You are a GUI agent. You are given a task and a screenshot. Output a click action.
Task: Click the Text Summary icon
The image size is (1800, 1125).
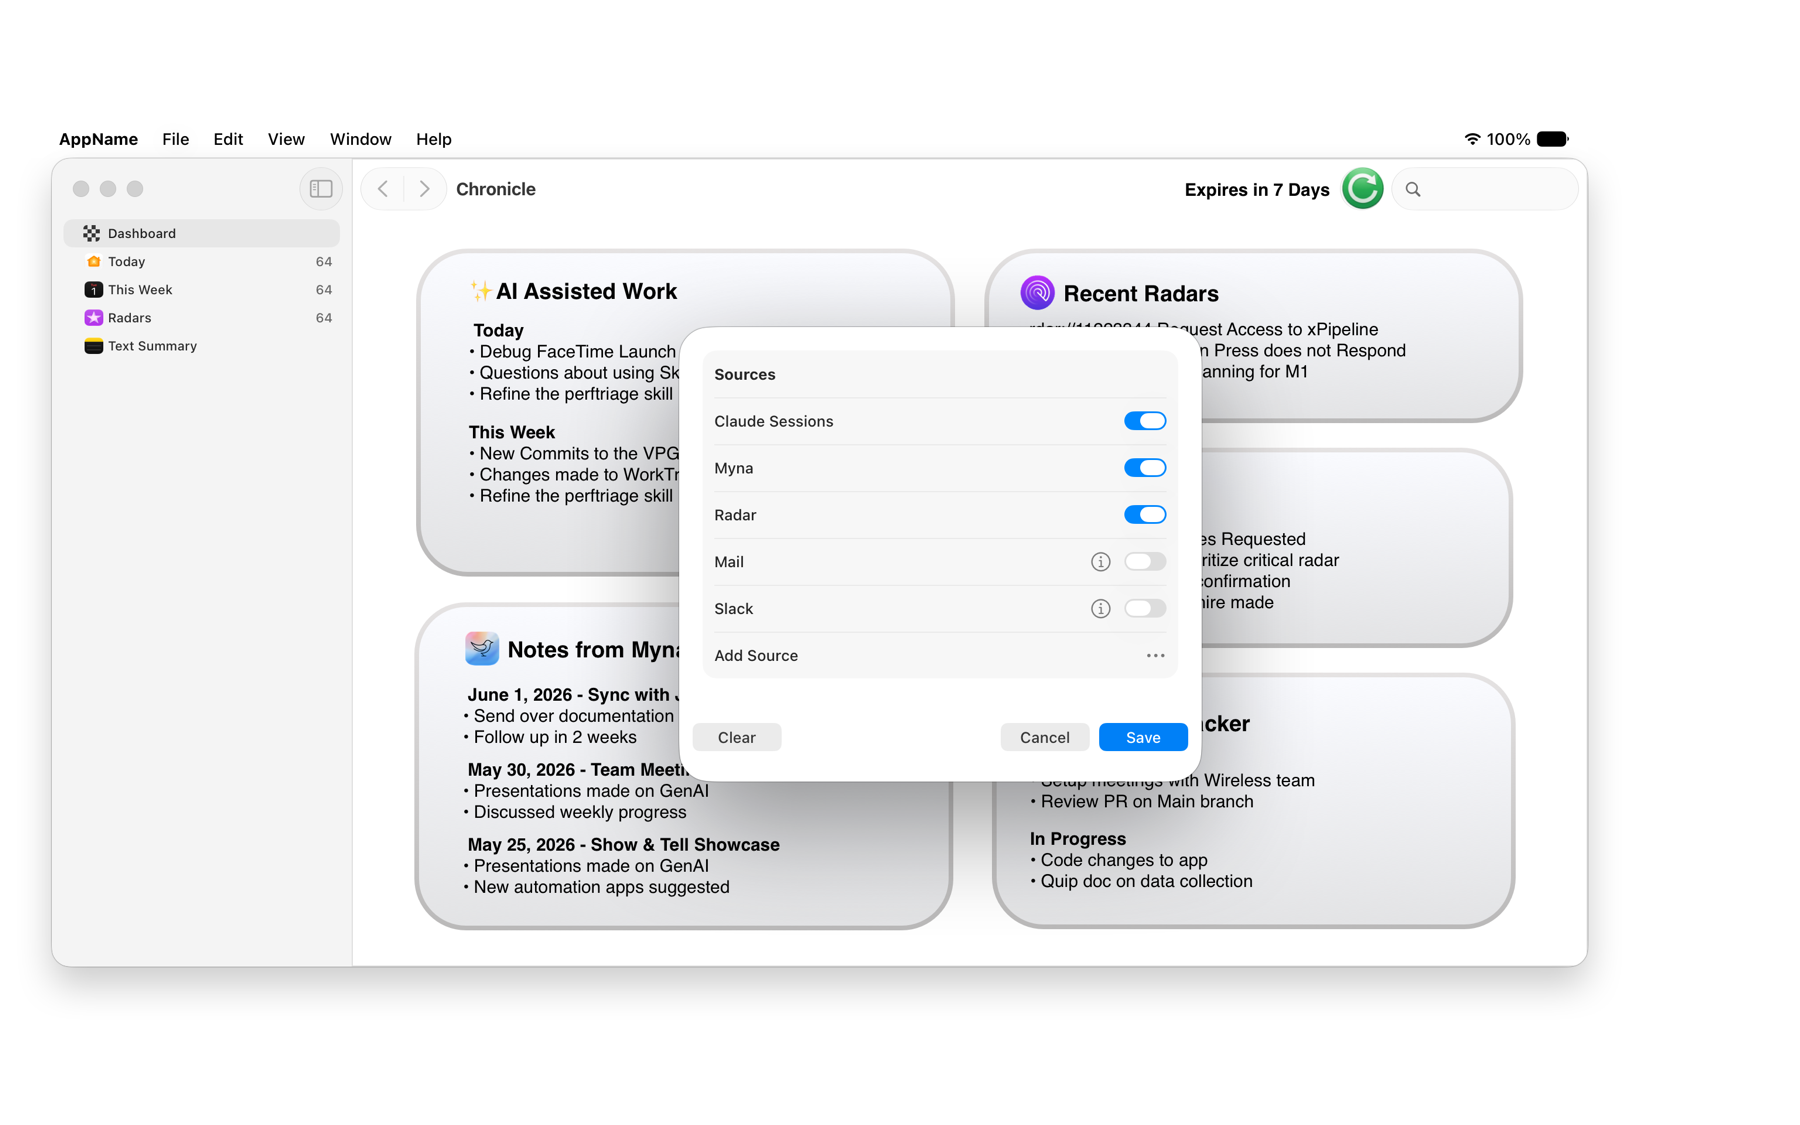coord(93,346)
